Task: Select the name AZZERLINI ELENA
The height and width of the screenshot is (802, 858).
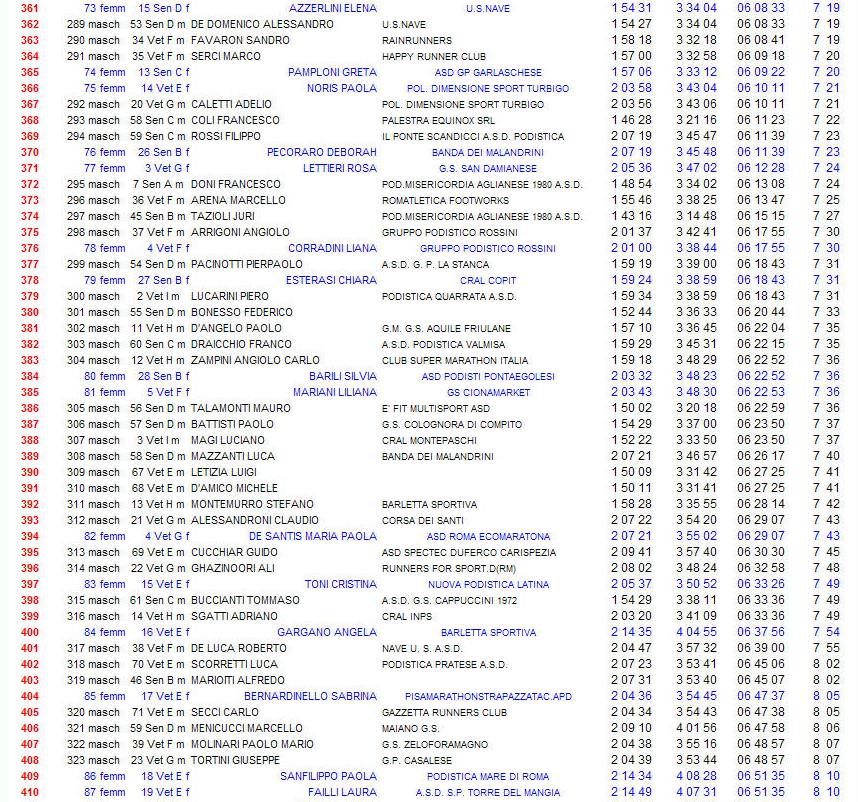Action: (333, 8)
